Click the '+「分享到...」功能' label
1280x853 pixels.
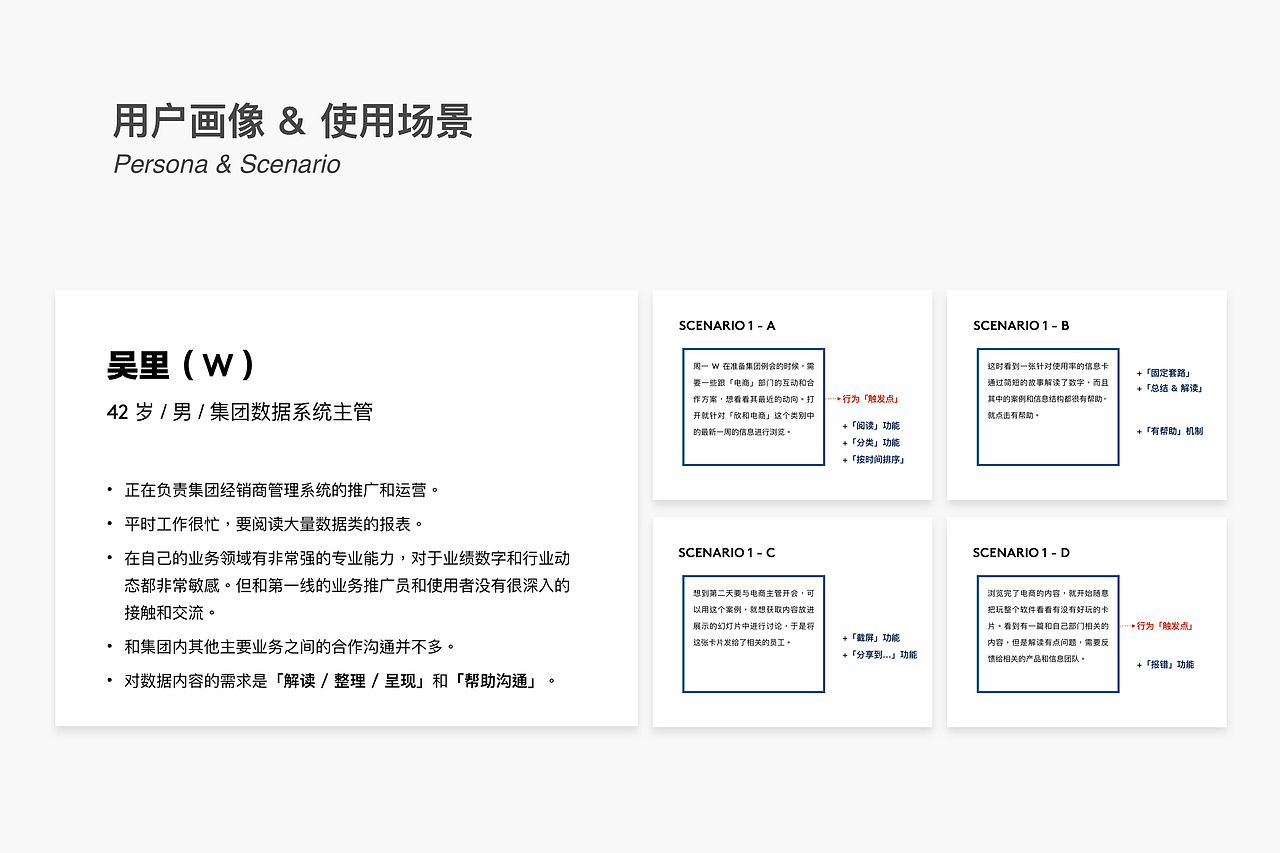879,655
